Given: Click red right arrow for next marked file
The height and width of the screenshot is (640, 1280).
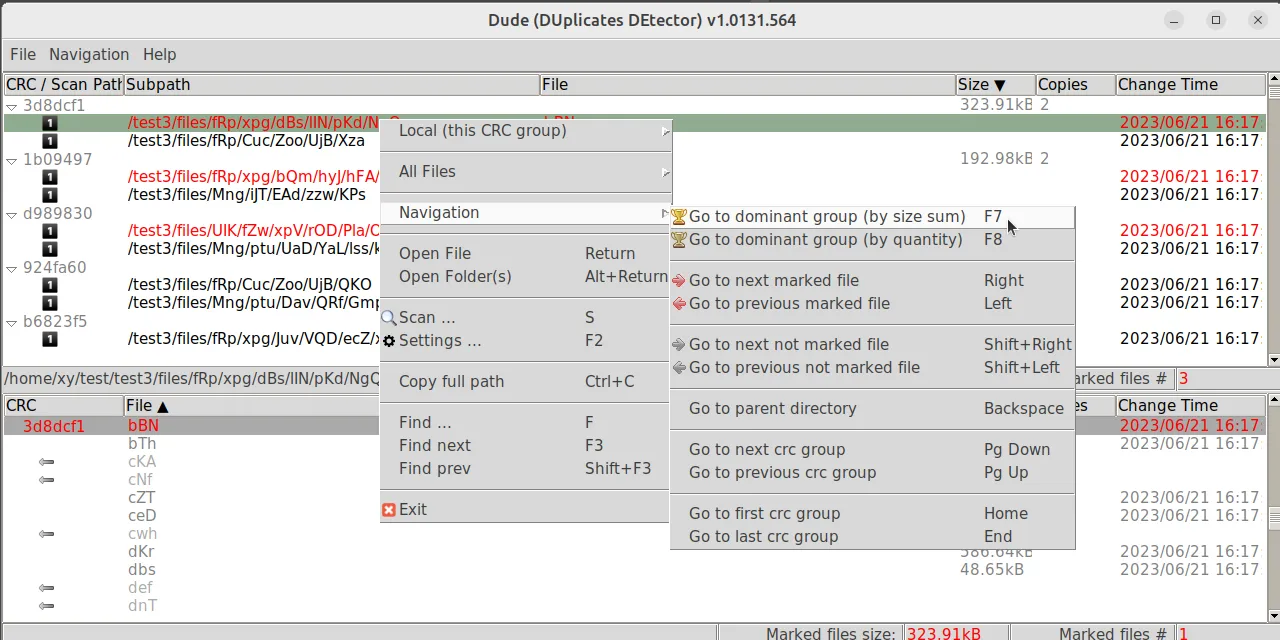Looking at the screenshot, I should [679, 280].
